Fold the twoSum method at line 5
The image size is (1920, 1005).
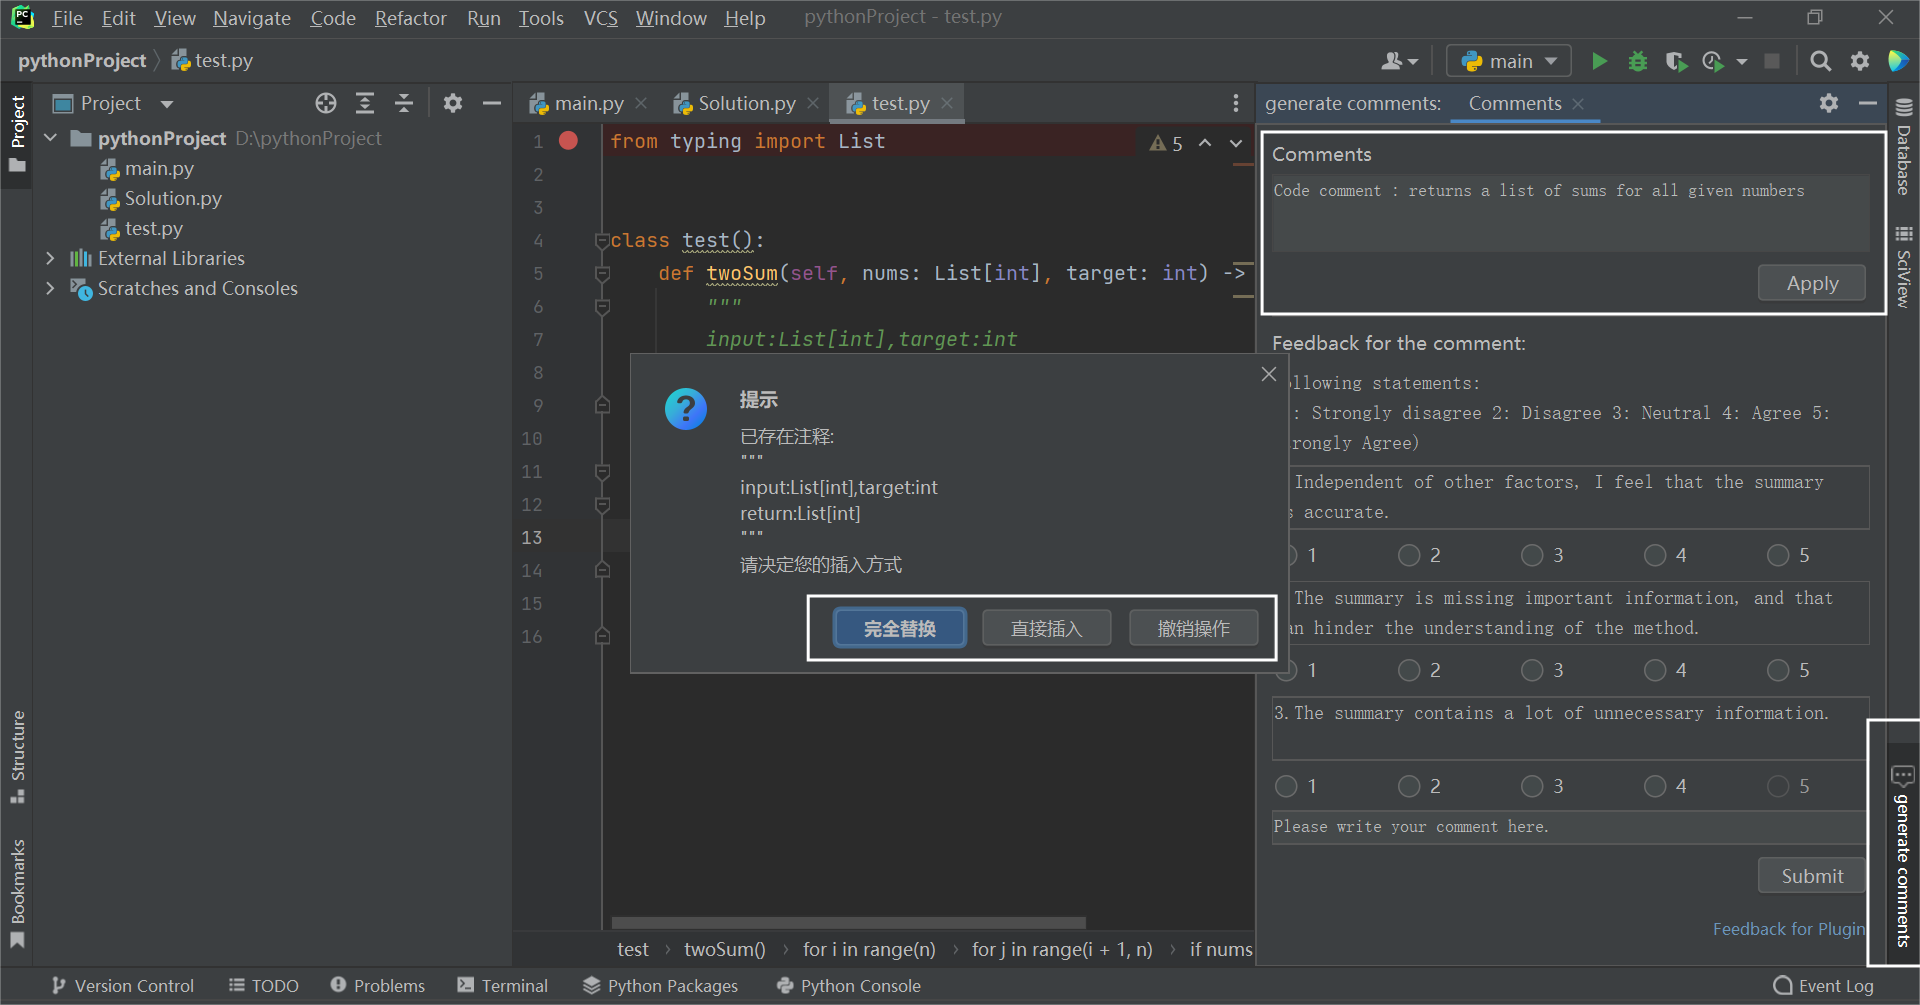(x=602, y=274)
